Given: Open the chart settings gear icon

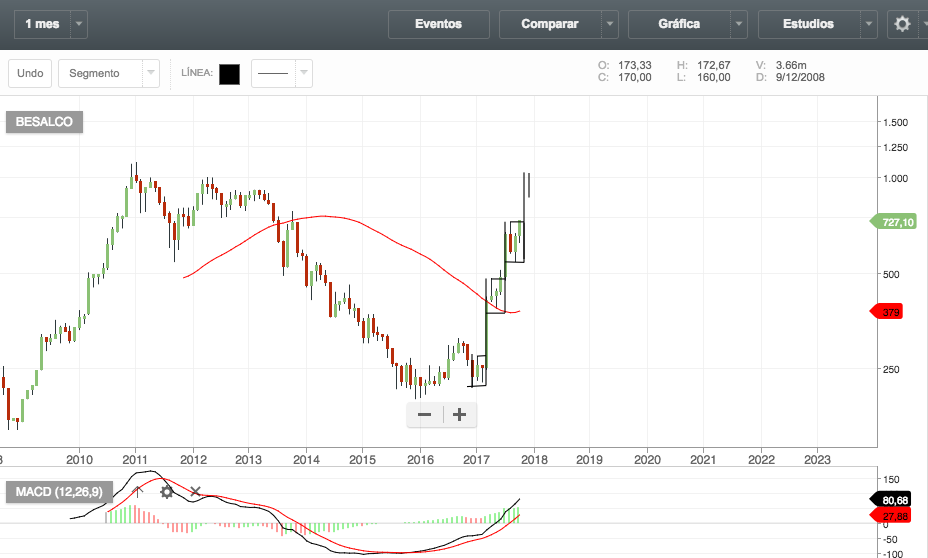Looking at the screenshot, I should click(902, 24).
